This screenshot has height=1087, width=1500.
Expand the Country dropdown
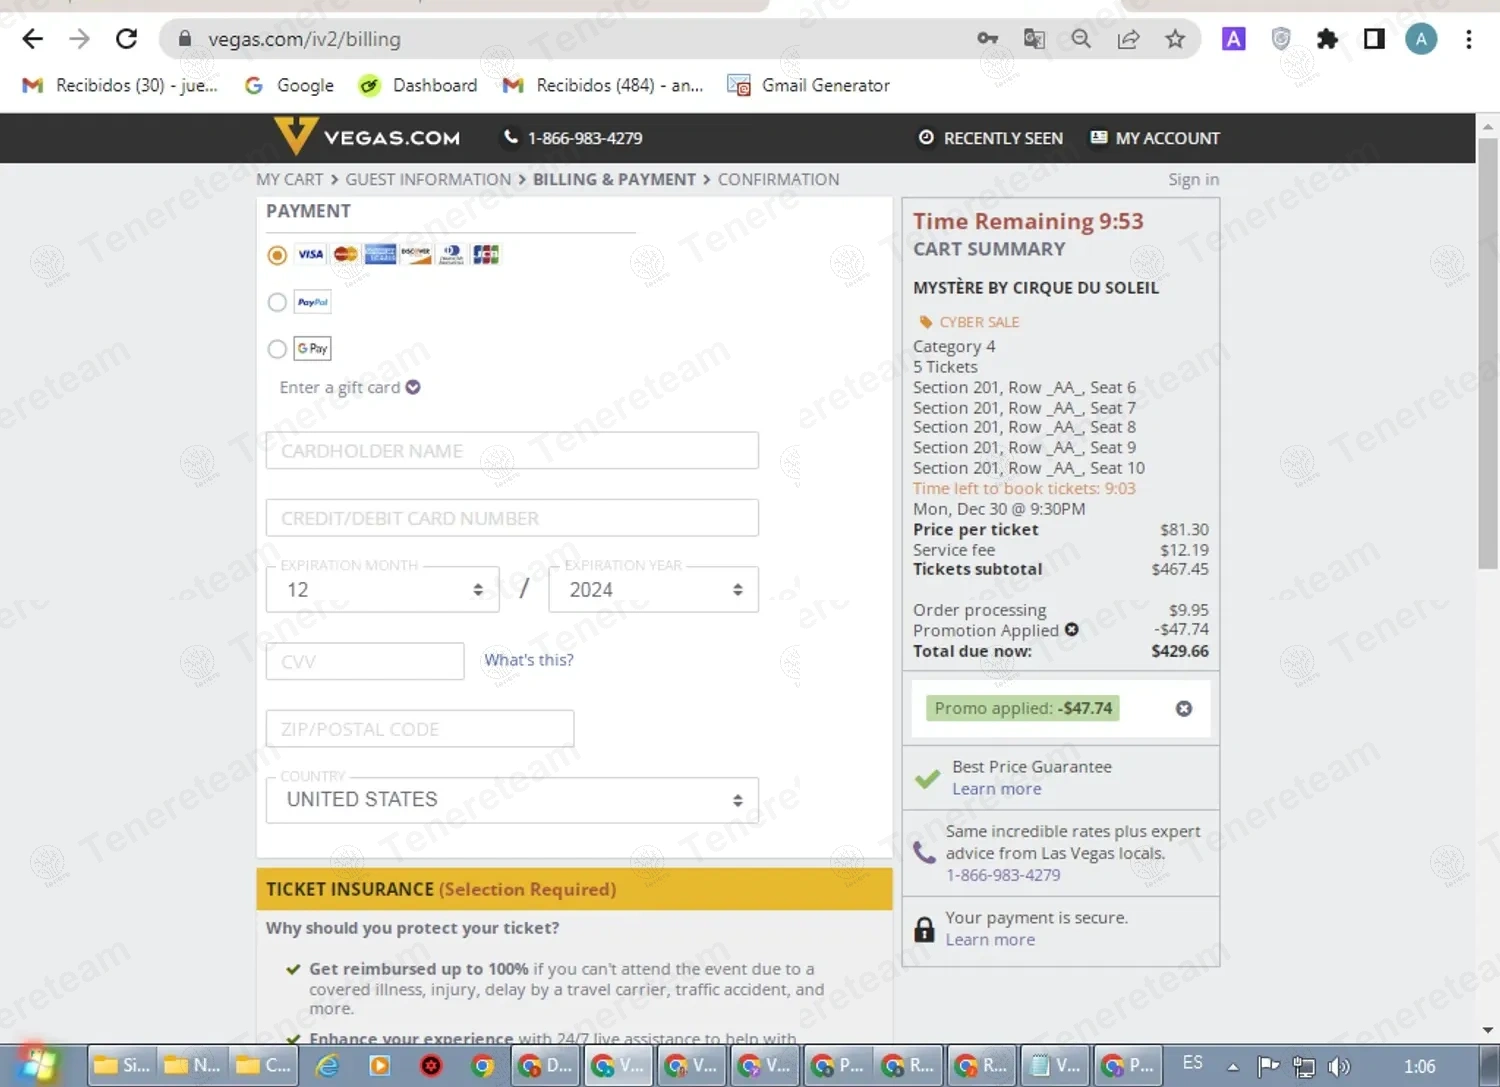[x=512, y=800]
